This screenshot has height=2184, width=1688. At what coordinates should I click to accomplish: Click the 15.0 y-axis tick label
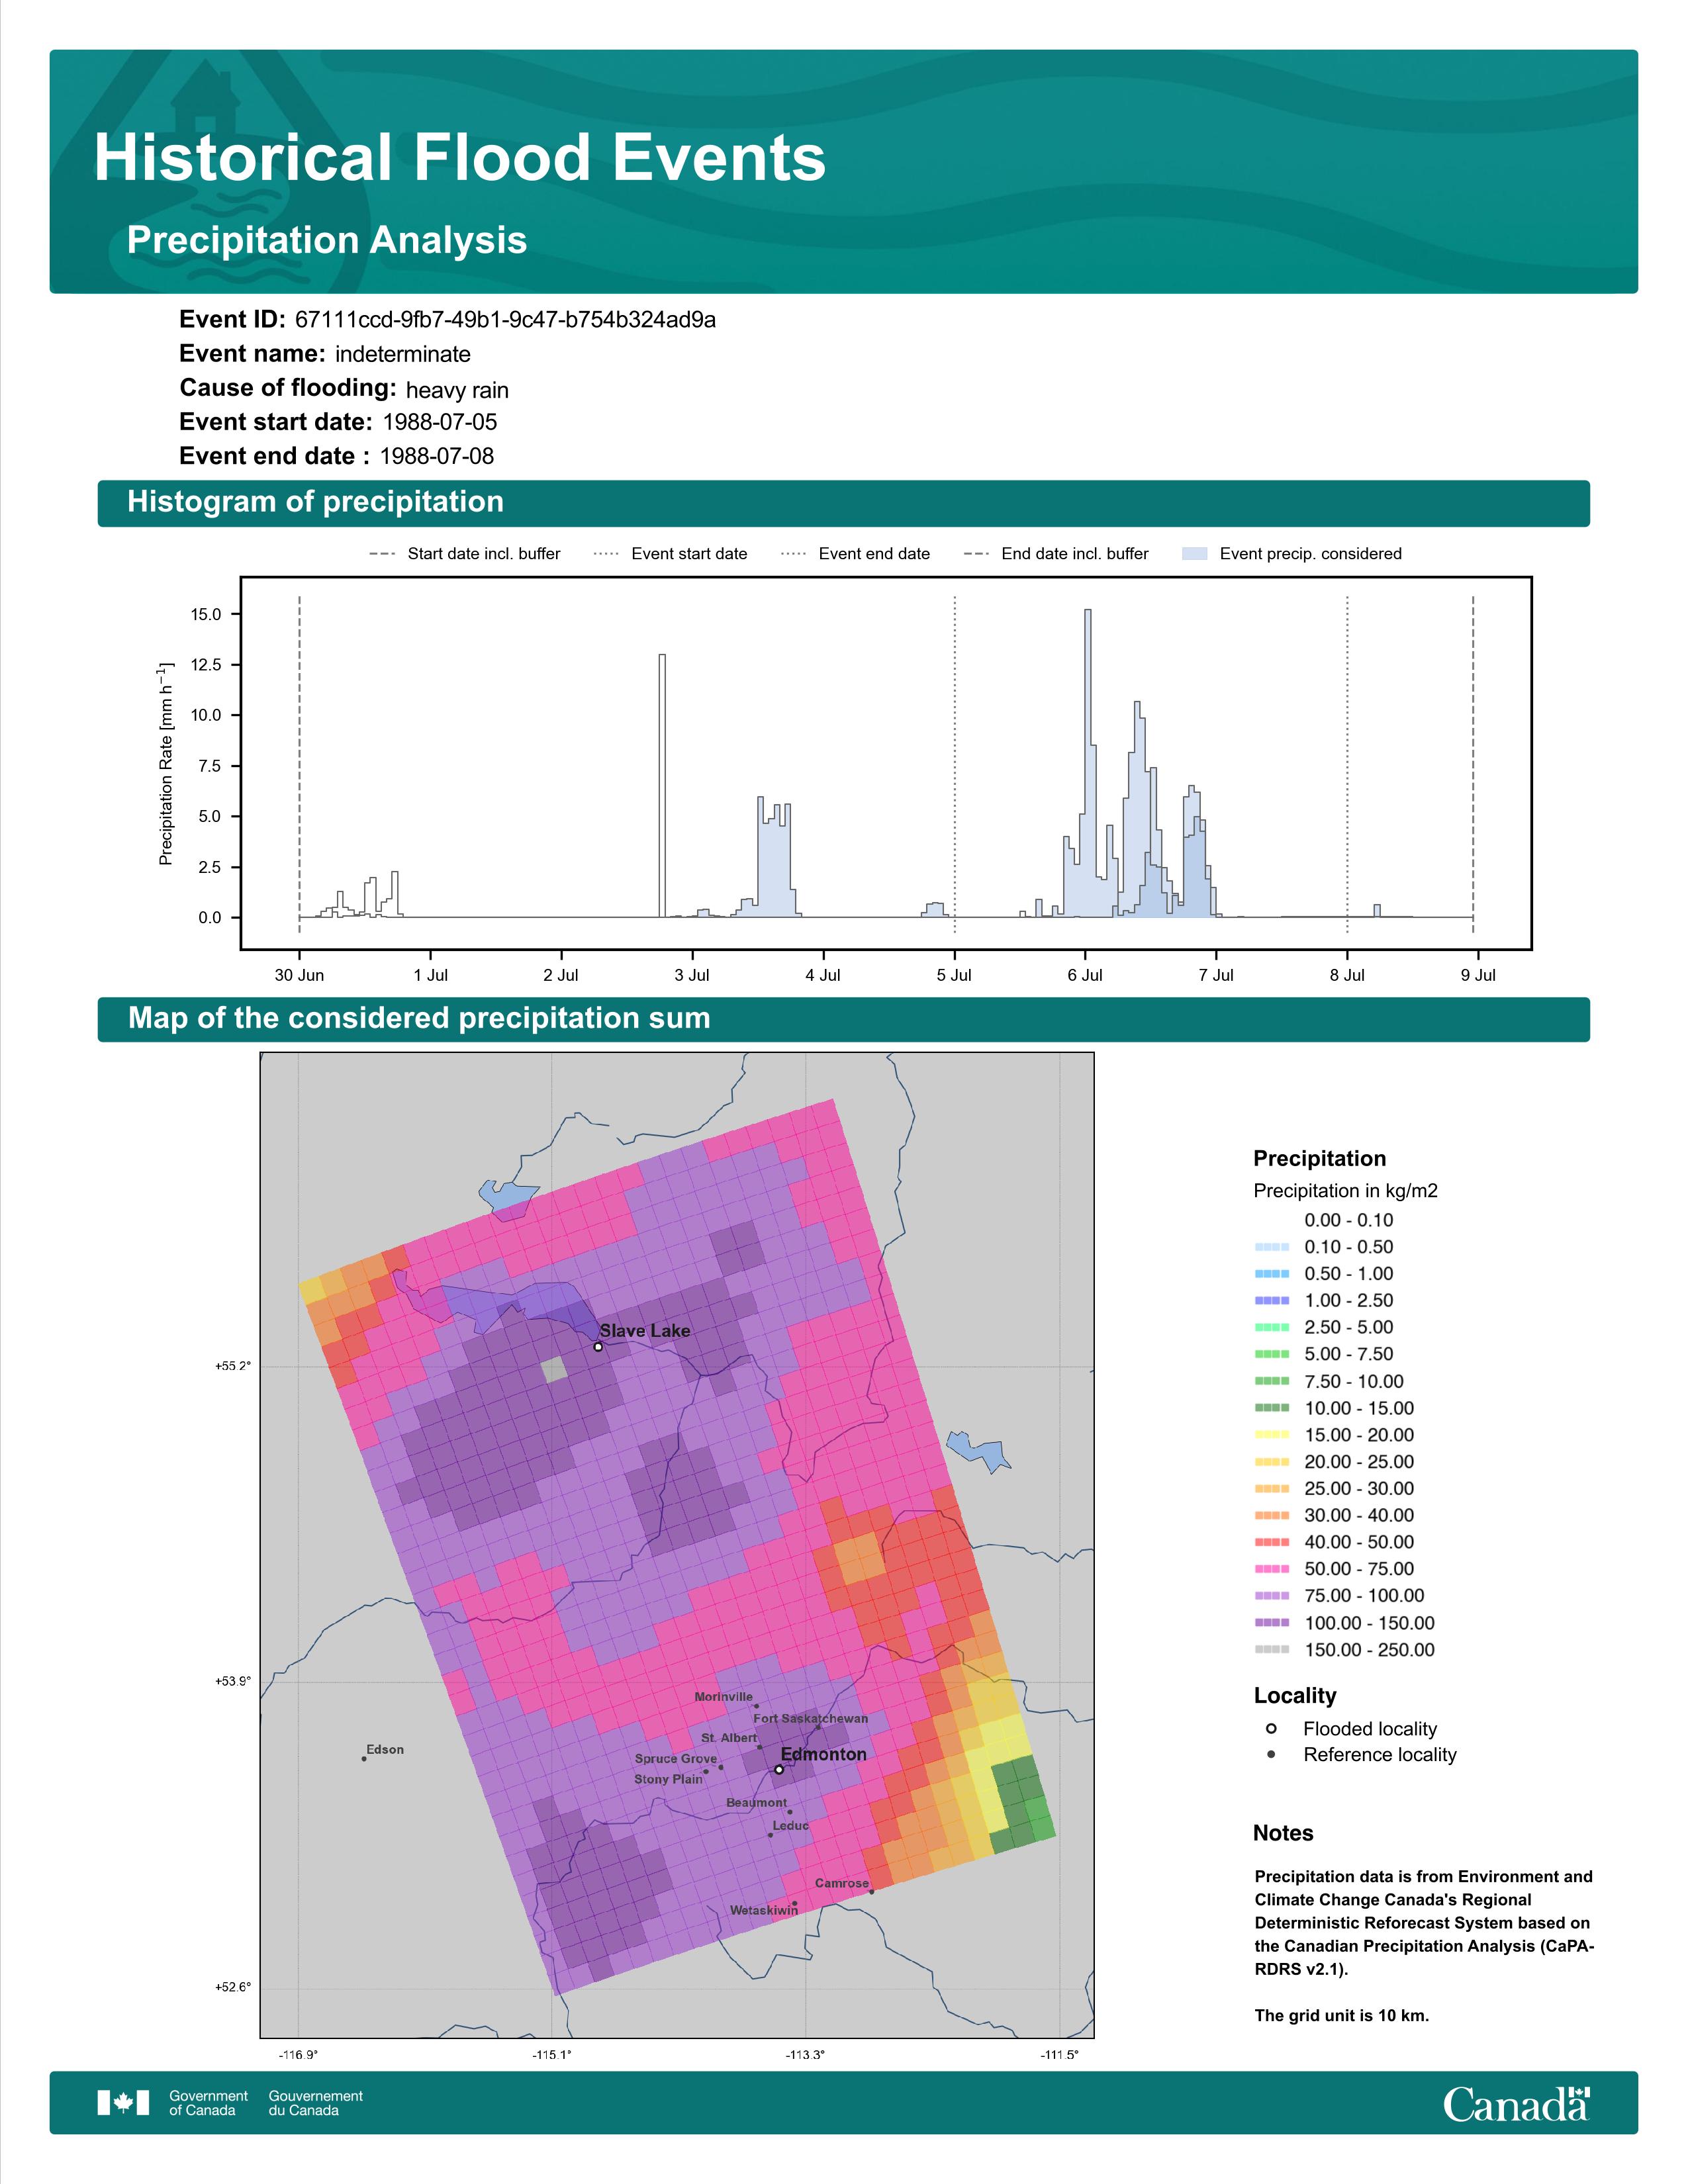[206, 614]
